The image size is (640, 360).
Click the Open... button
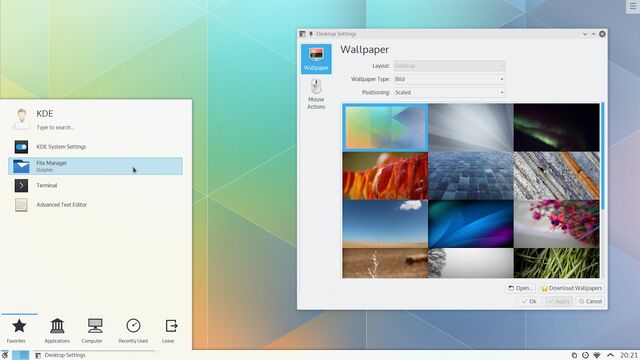coord(520,288)
